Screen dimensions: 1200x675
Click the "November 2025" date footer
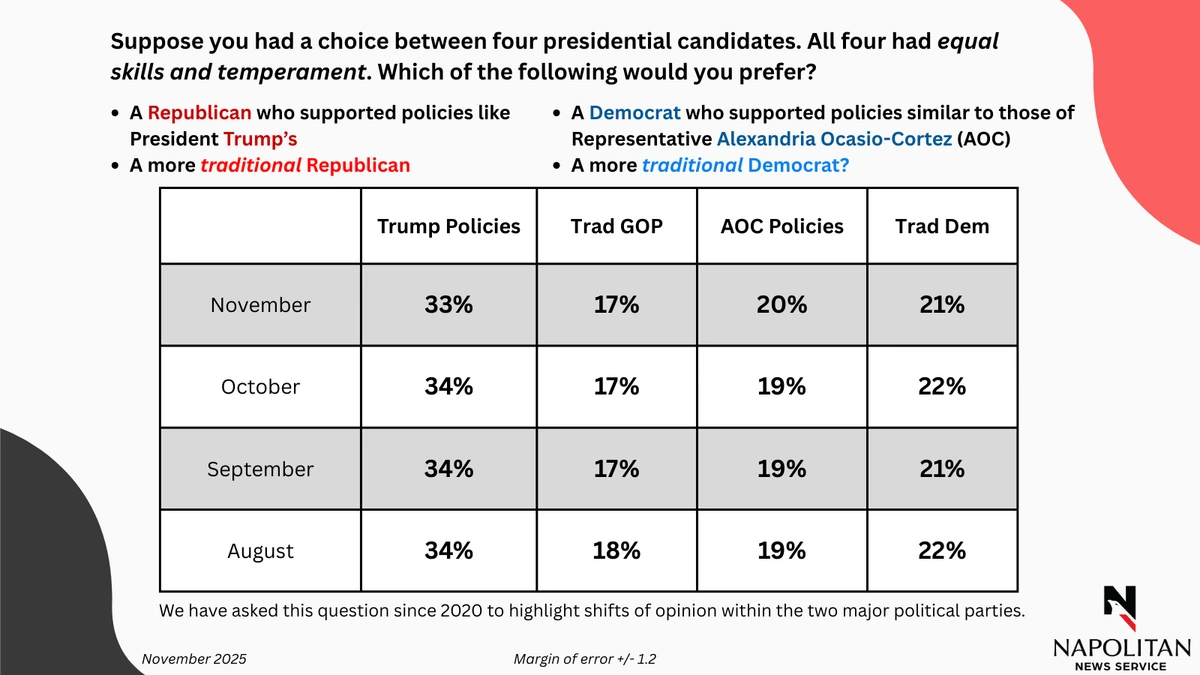194,659
